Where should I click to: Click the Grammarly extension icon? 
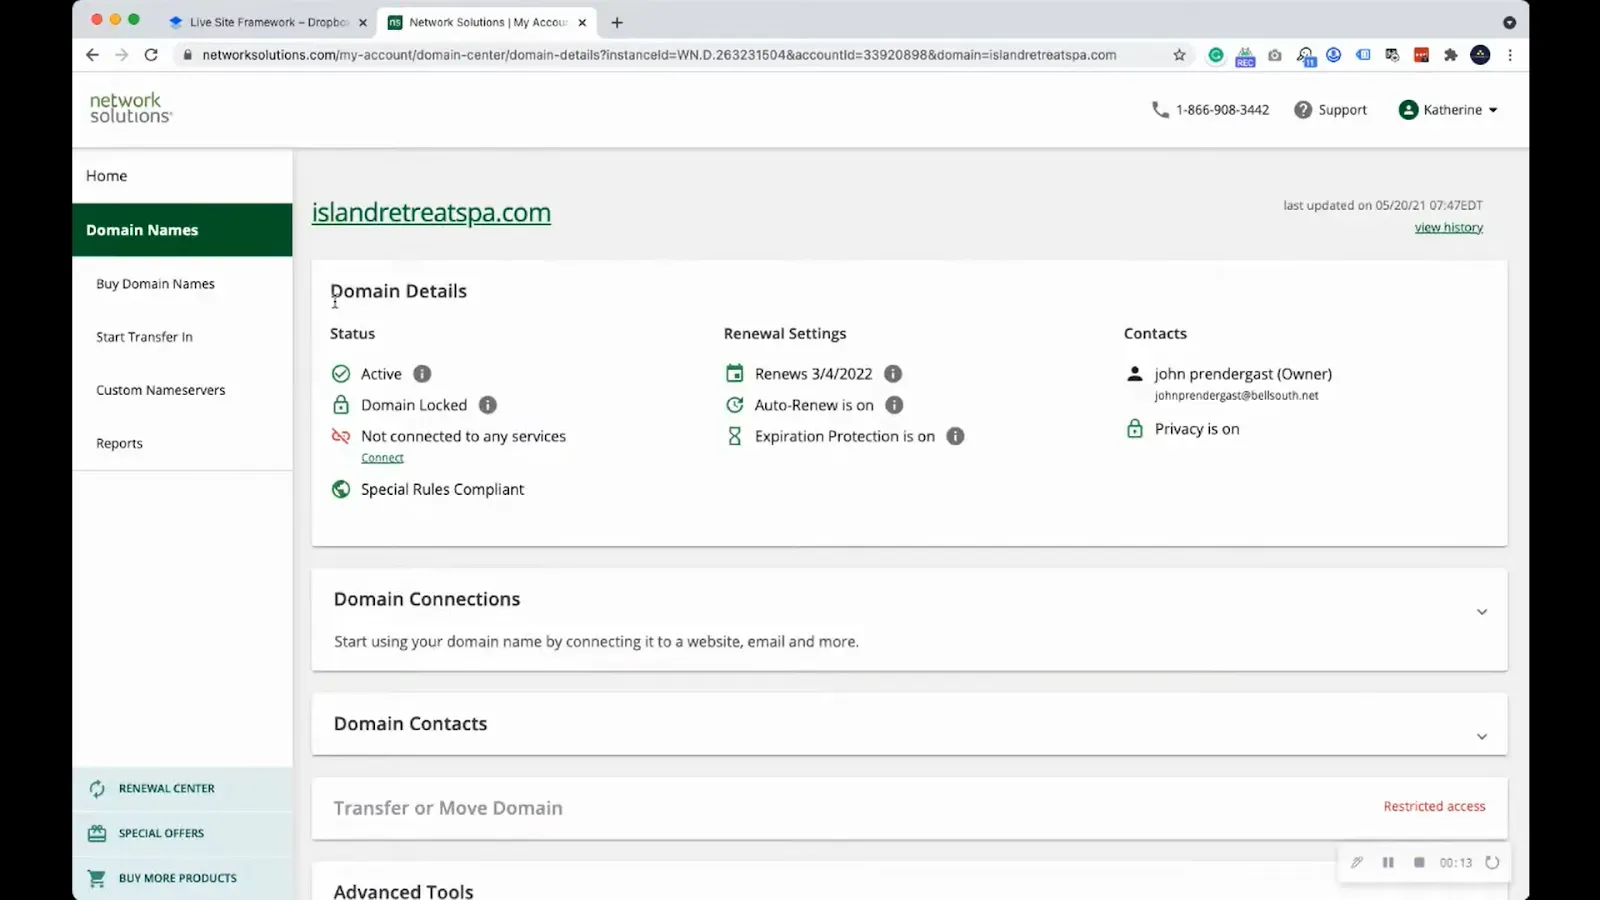[x=1216, y=55]
